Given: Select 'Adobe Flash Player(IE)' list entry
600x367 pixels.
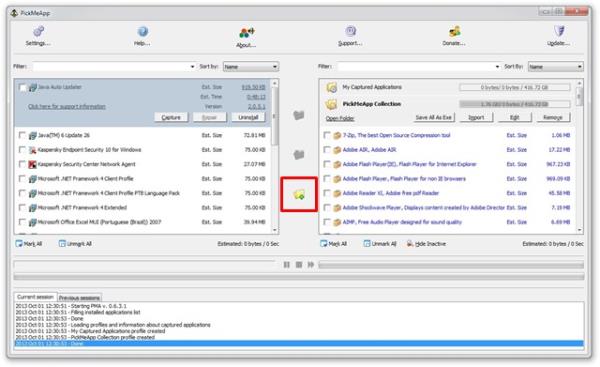Looking at the screenshot, I should (x=447, y=164).
